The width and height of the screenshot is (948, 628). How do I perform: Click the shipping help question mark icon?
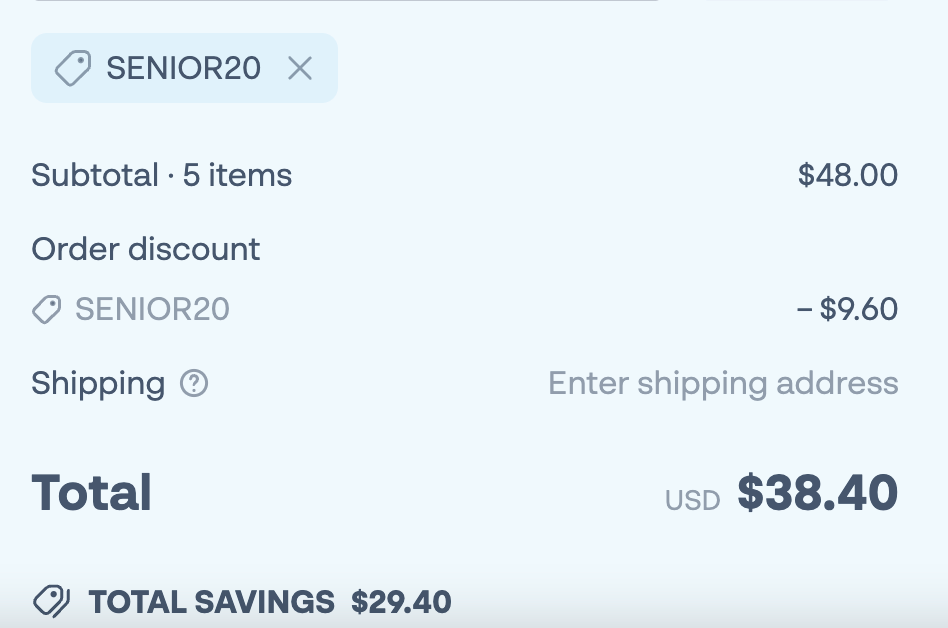tap(194, 383)
